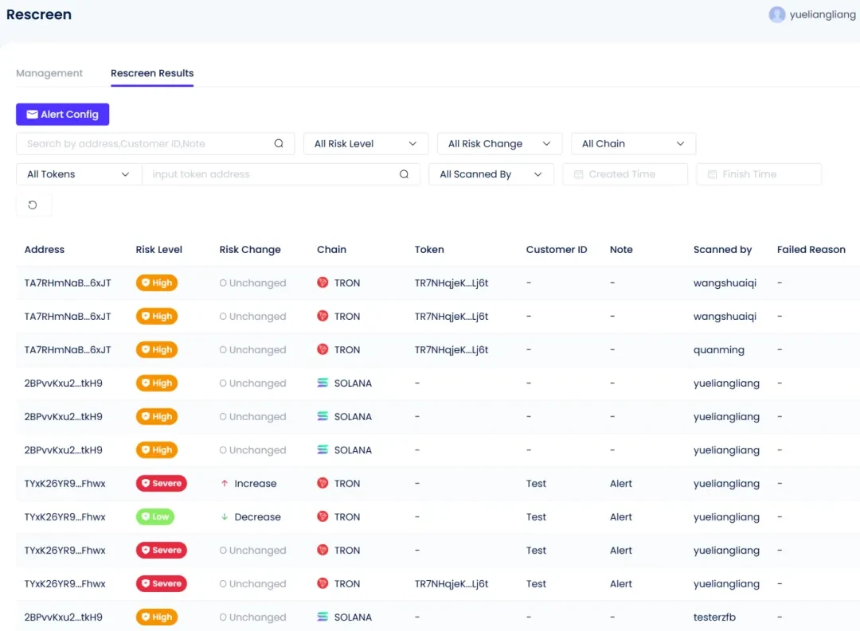This screenshot has width=860, height=631.
Task: Click the search magnifier in address search box
Action: pos(279,144)
